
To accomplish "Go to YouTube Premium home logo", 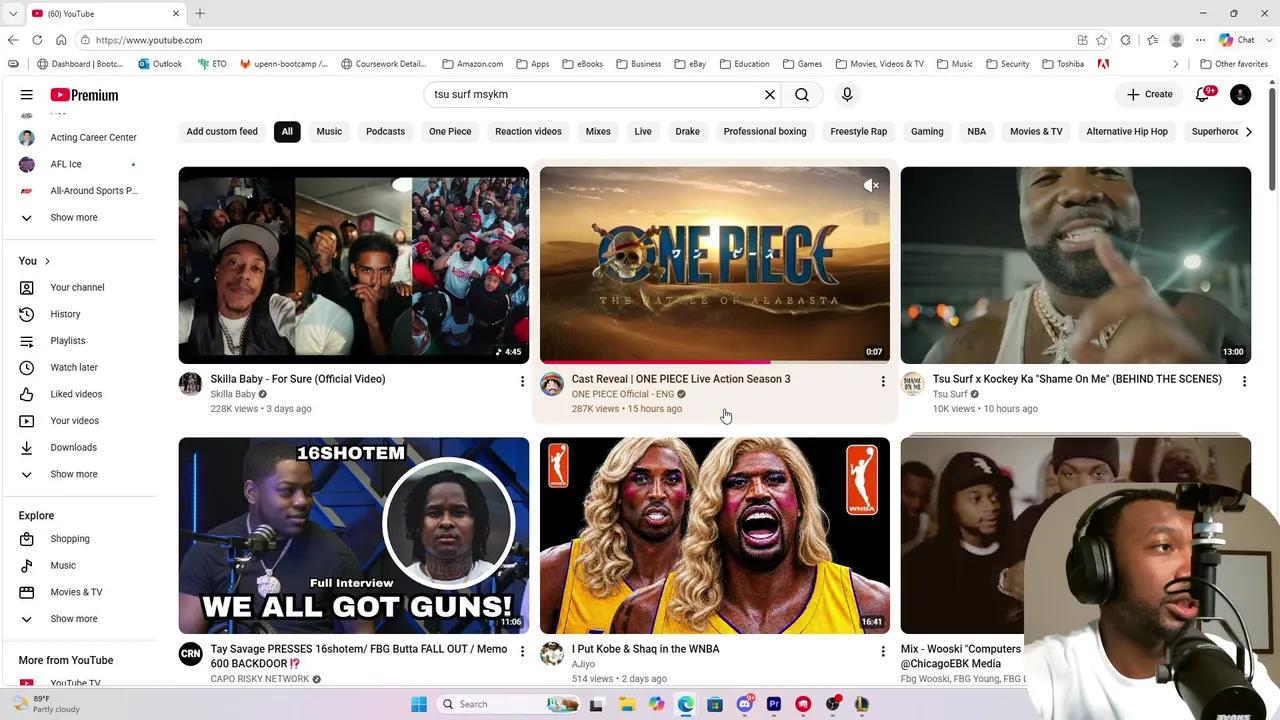I will coord(84,95).
